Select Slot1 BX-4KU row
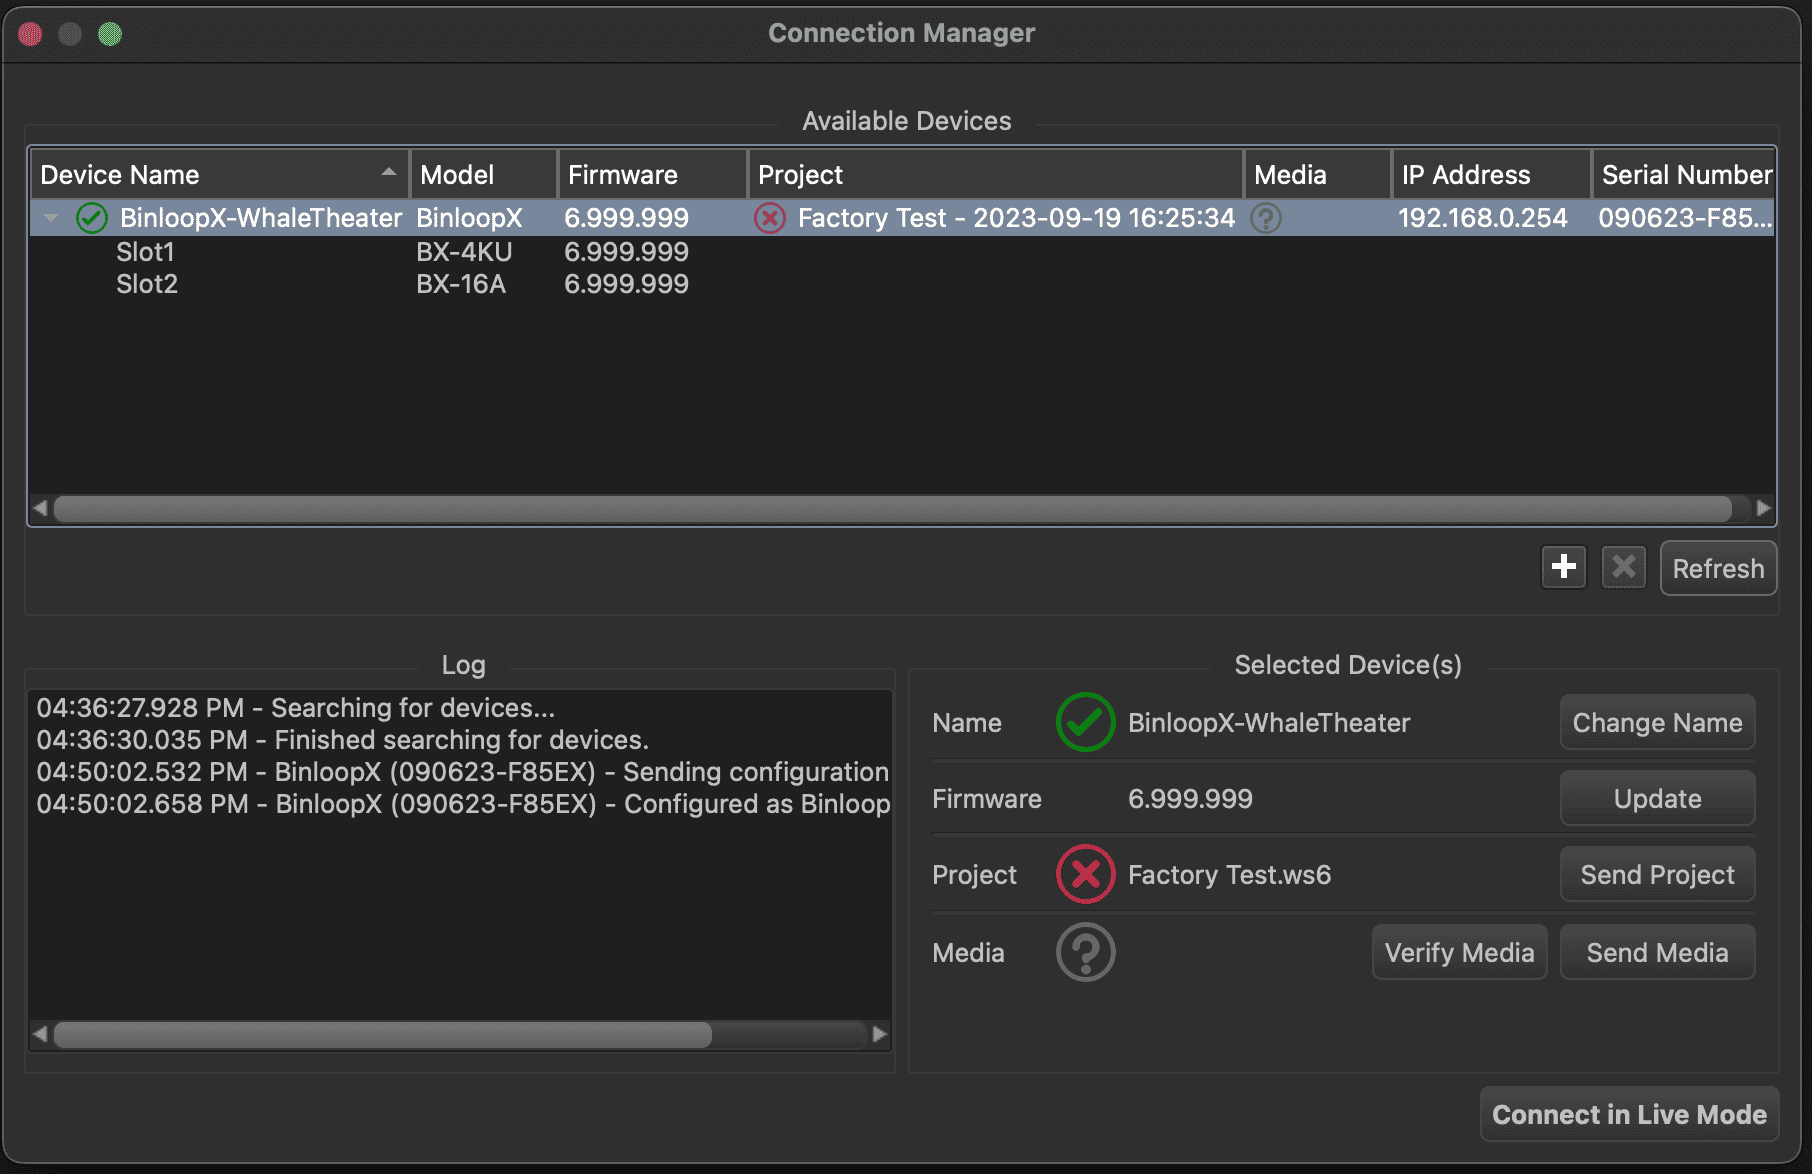The width and height of the screenshot is (1812, 1174). click(x=146, y=252)
